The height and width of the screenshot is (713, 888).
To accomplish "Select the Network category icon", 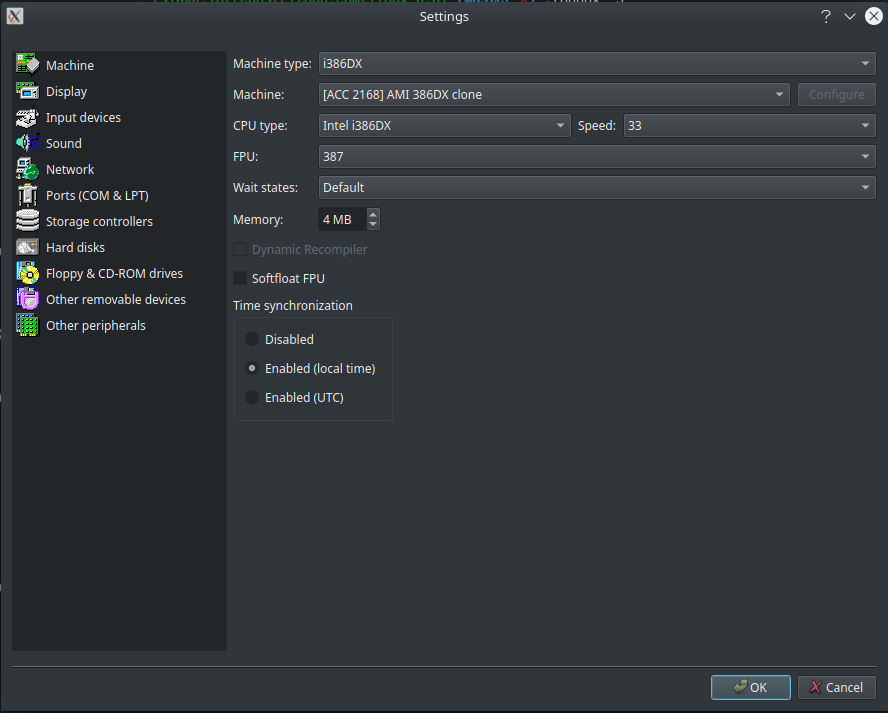I will 27,169.
